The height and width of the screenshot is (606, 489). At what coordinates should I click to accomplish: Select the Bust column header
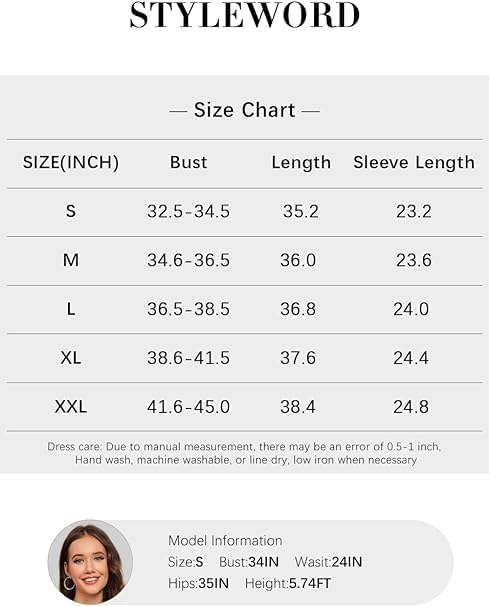tap(189, 162)
